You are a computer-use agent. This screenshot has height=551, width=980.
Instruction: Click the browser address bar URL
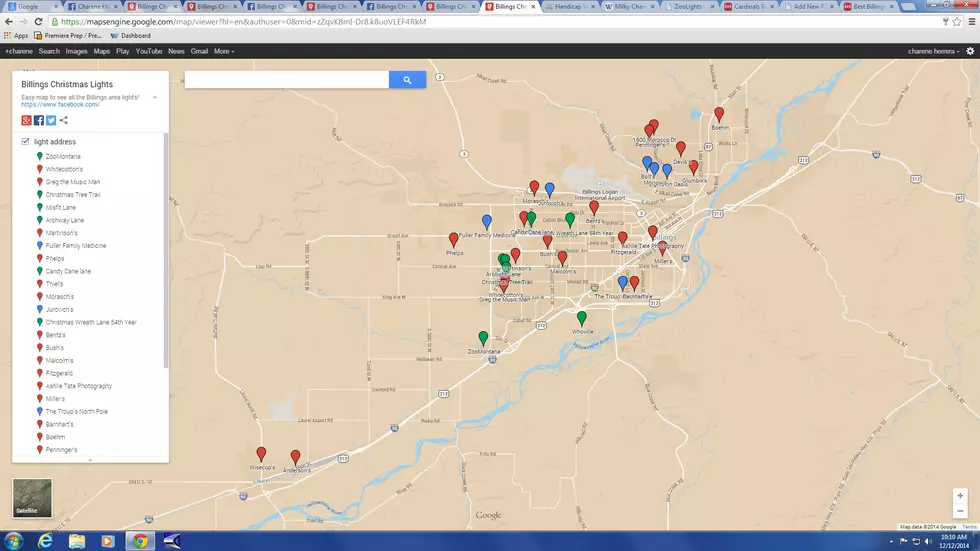[244, 21]
